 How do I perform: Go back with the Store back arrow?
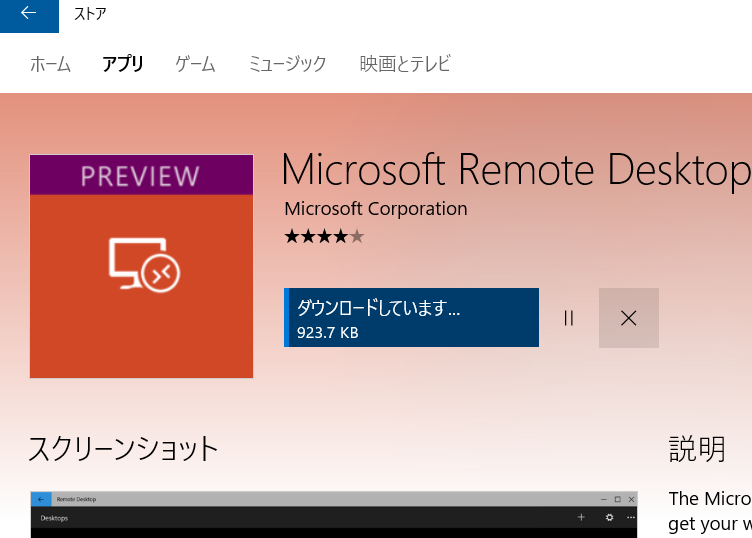(29, 15)
